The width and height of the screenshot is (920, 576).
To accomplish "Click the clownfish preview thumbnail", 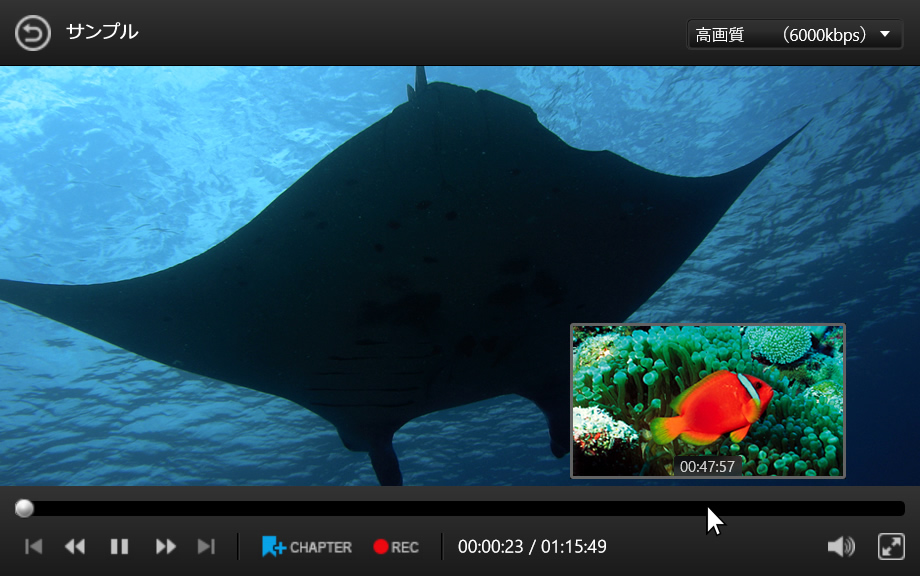I will coord(708,401).
